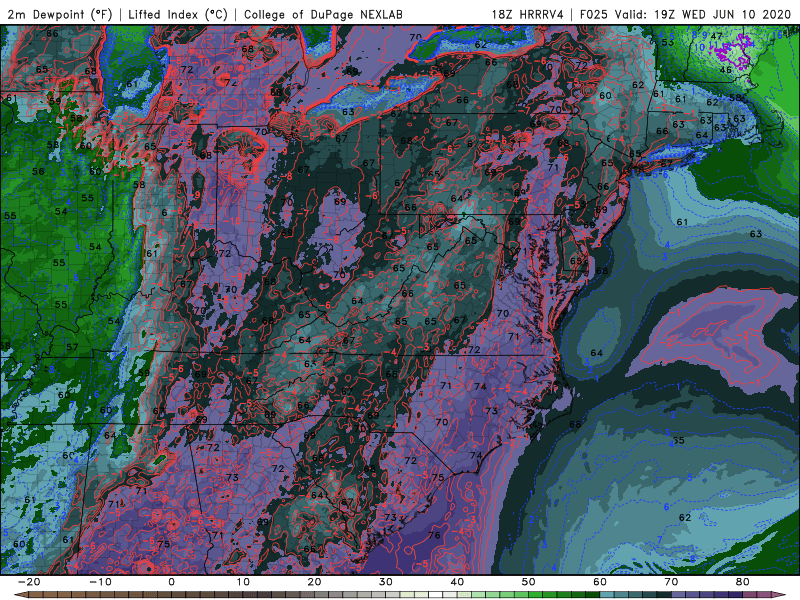Image resolution: width=800 pixels, height=600 pixels.
Task: Click the "46" dewpoint value in Maine
Action: tap(726, 70)
